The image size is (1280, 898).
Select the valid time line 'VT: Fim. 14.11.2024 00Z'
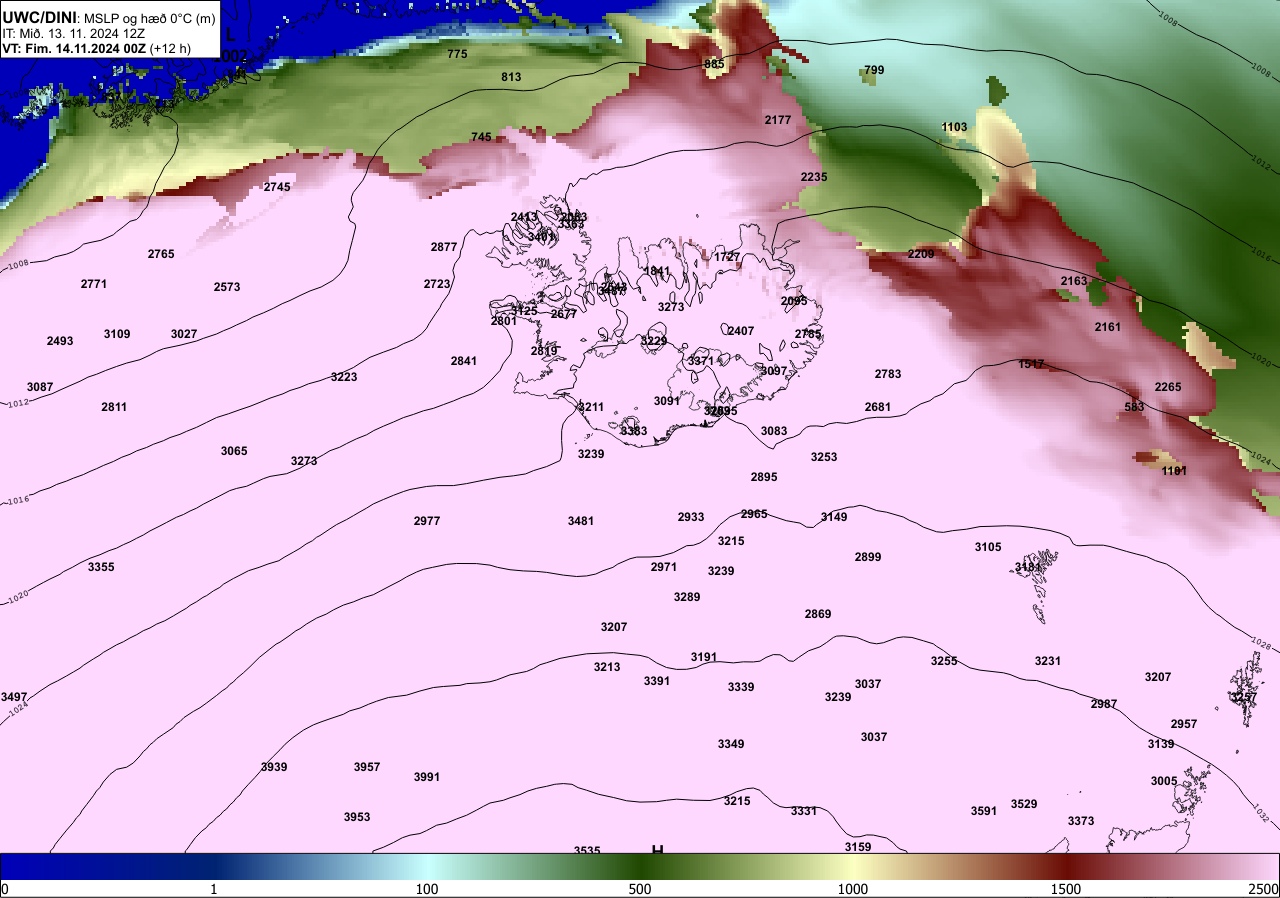click(x=75, y=48)
